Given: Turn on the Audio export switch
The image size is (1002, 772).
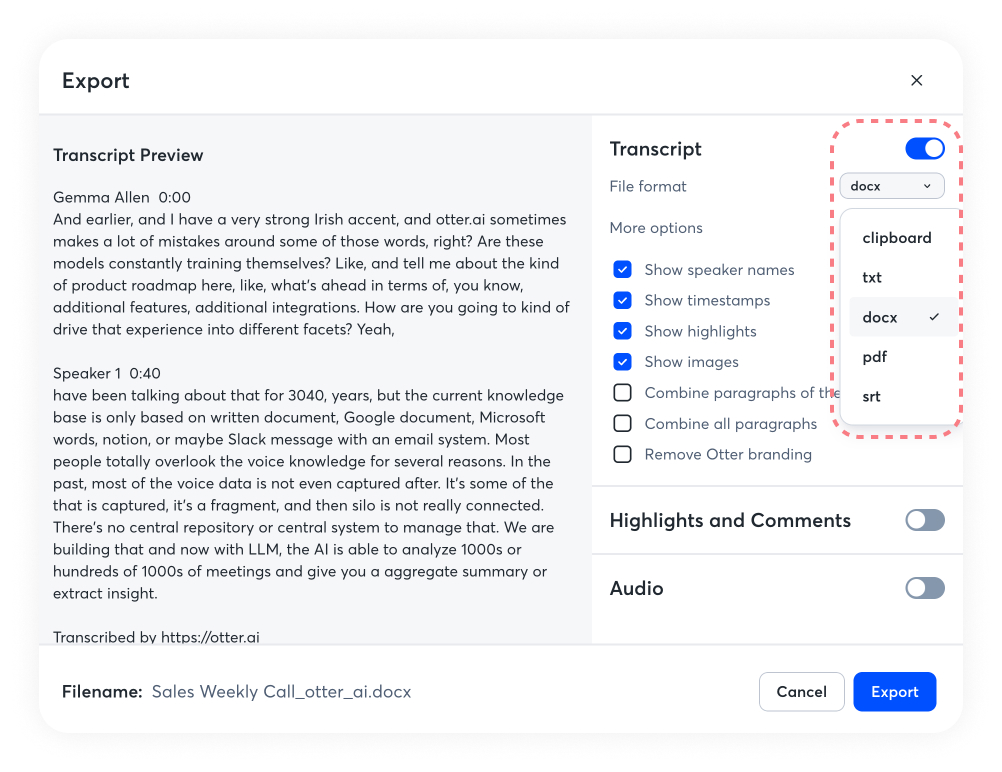Looking at the screenshot, I should [x=924, y=588].
